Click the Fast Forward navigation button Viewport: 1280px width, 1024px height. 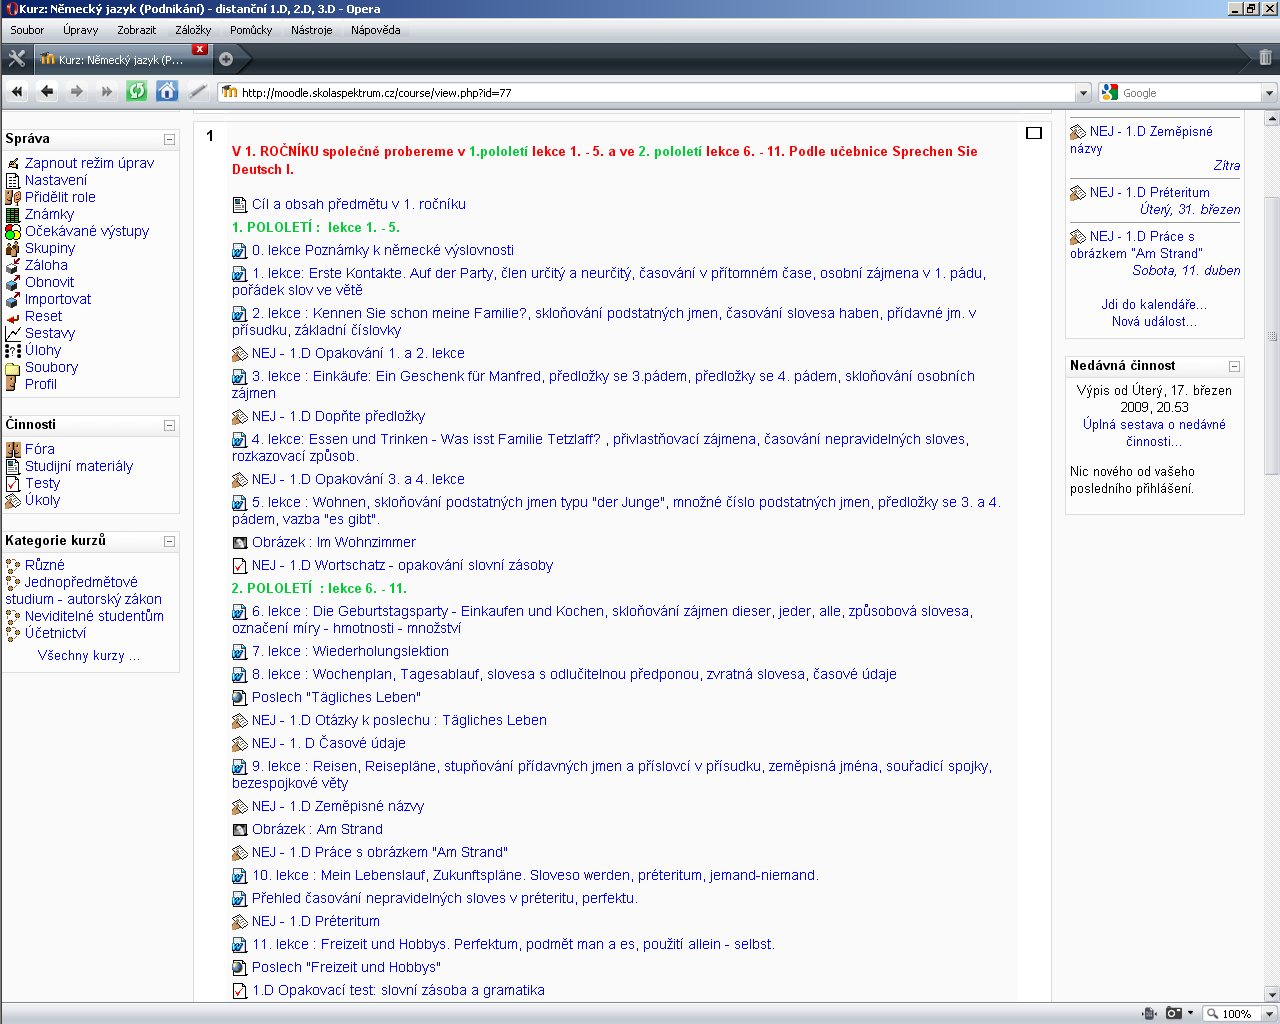point(107,92)
